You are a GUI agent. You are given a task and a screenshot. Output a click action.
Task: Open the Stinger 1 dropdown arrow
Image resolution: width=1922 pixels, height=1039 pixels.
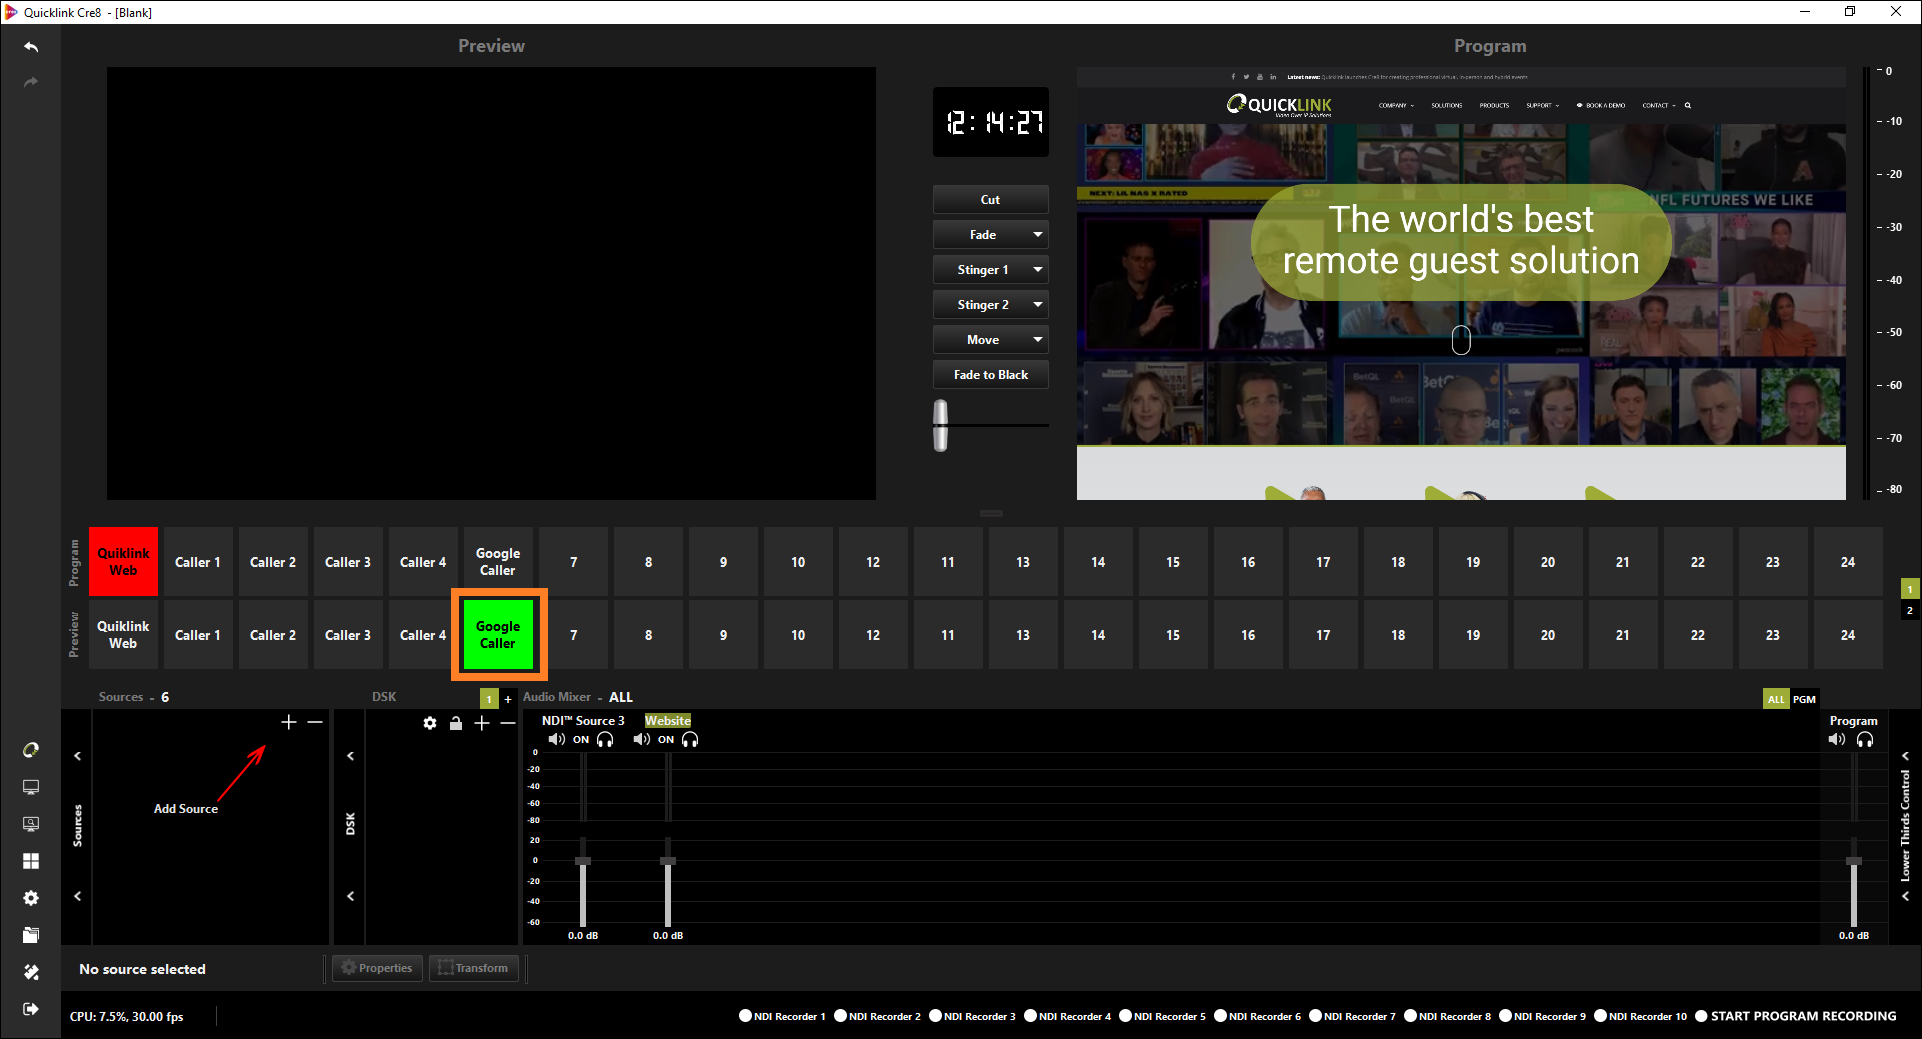pyautogui.click(x=1038, y=270)
